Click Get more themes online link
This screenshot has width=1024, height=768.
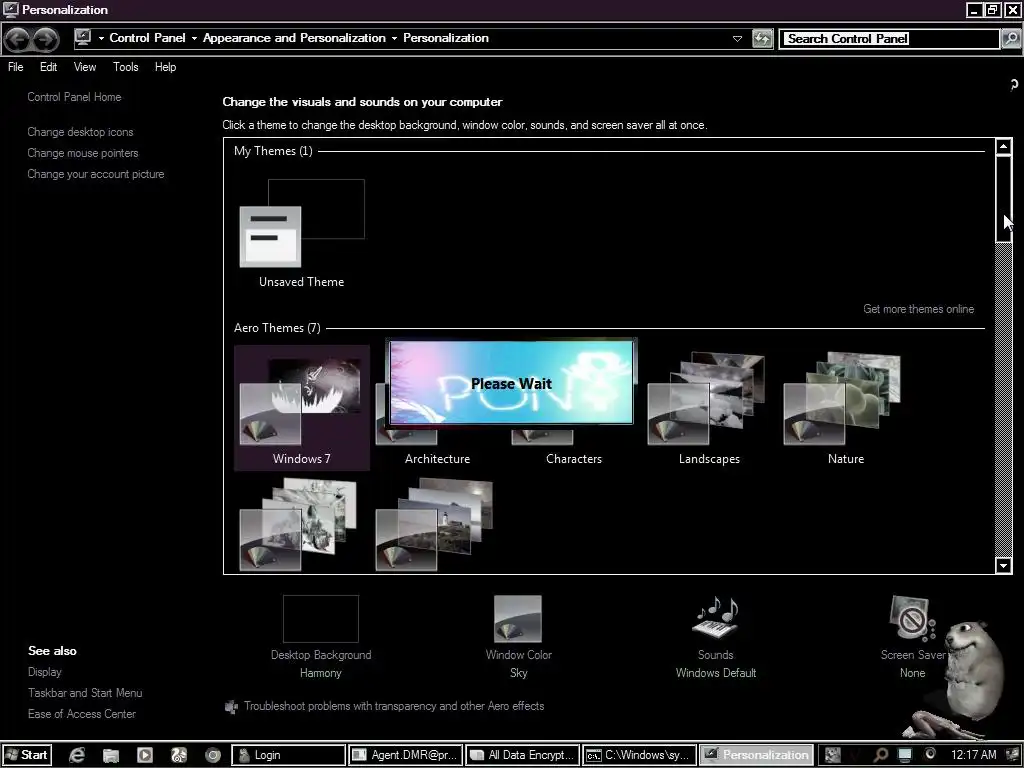tap(918, 309)
